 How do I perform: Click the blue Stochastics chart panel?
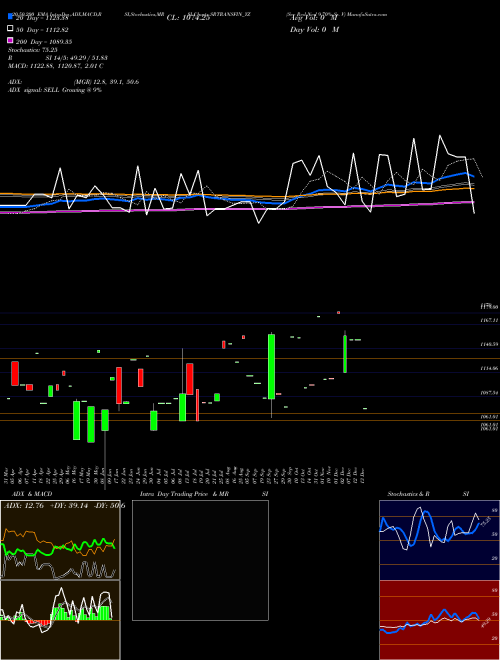click(x=439, y=540)
